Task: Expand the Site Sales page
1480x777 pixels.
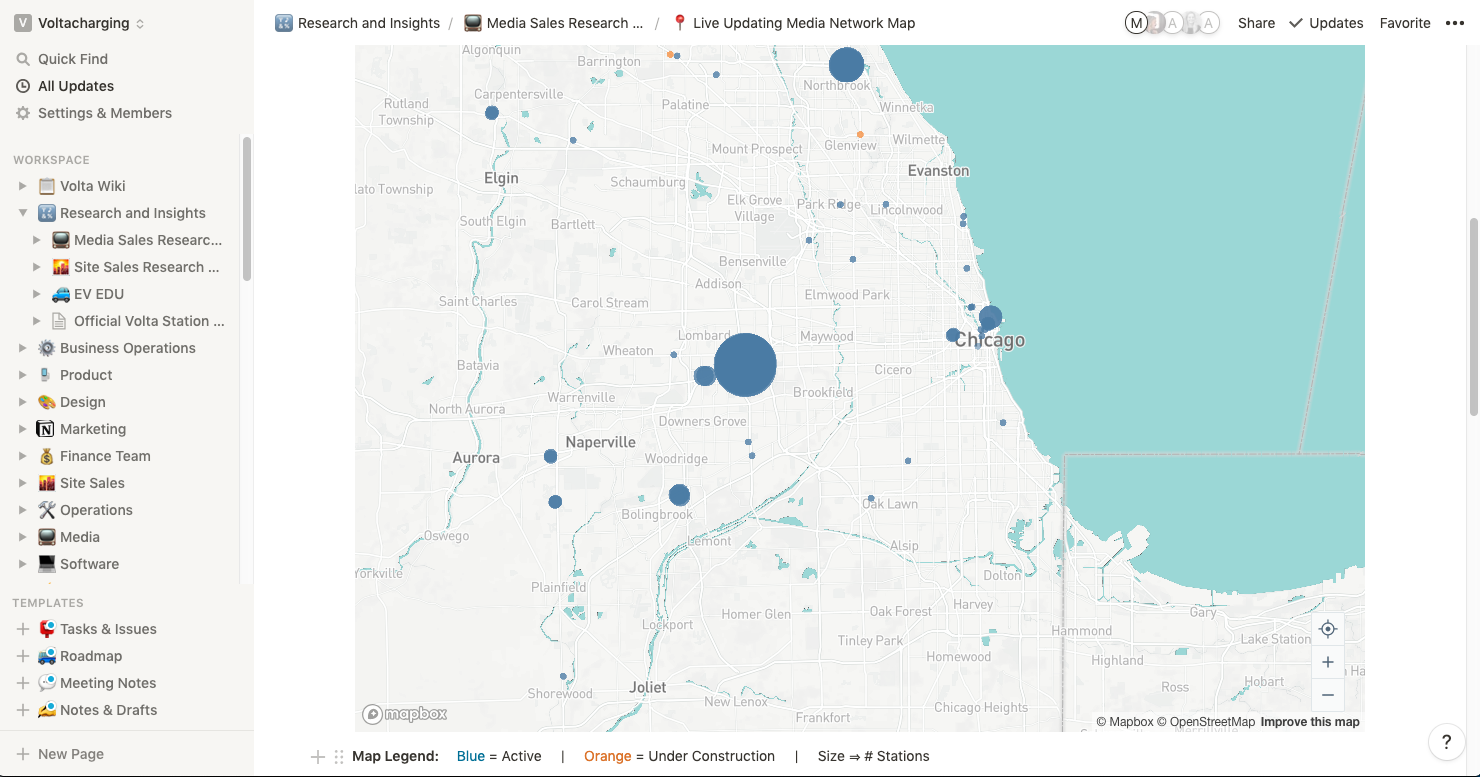Action: (x=23, y=483)
